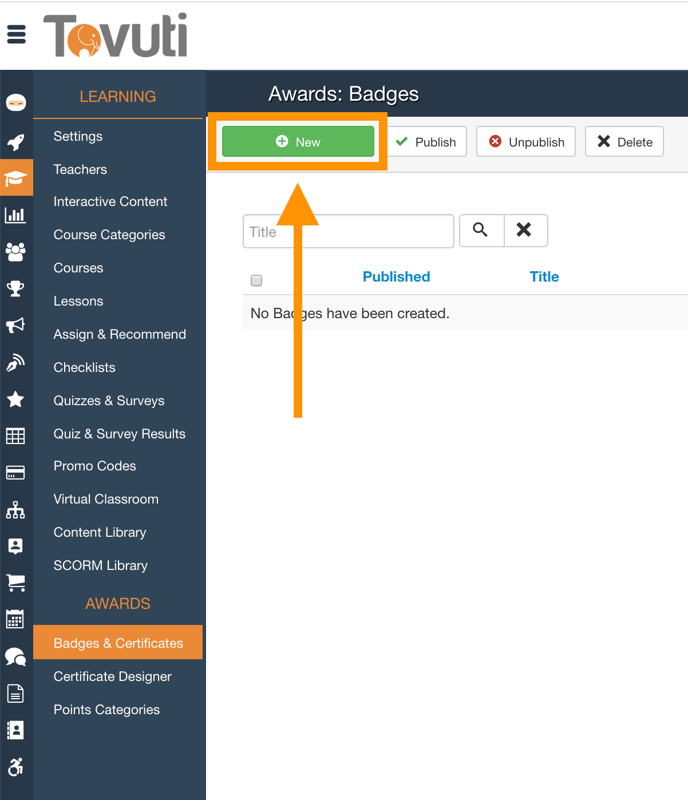This screenshot has height=800, width=688.
Task: Open the shopping cart icon
Action: (x=16, y=583)
